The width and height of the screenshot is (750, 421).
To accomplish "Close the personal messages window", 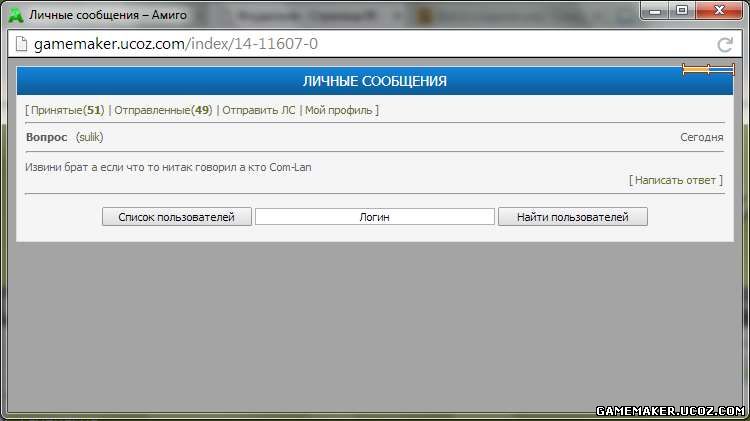I will click(x=718, y=10).
